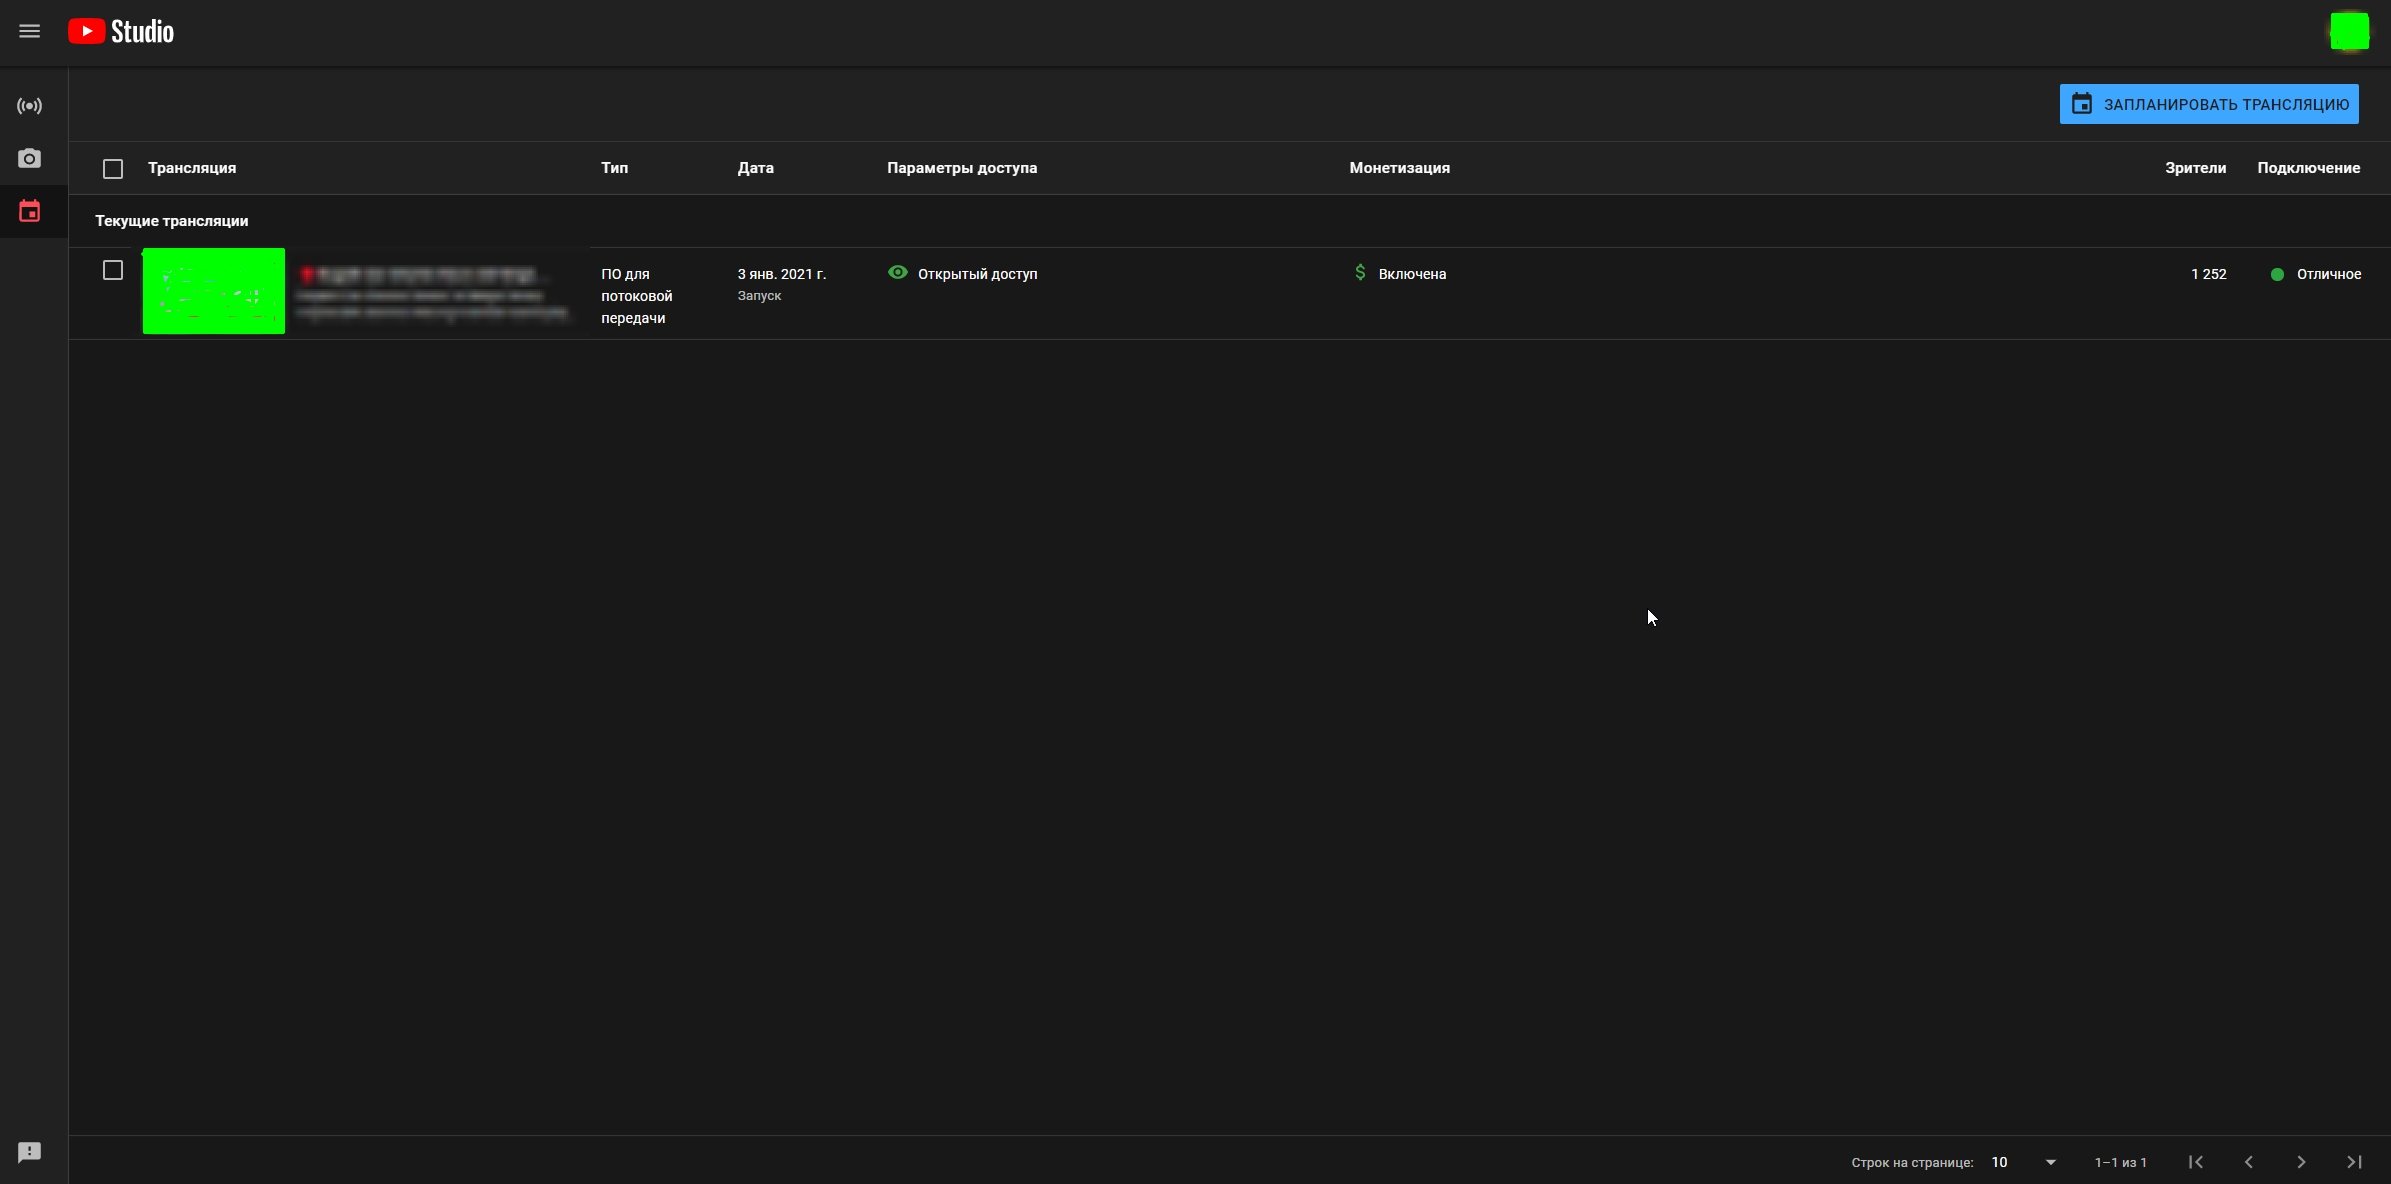
Task: Click the Дата column header
Action: tap(755, 168)
